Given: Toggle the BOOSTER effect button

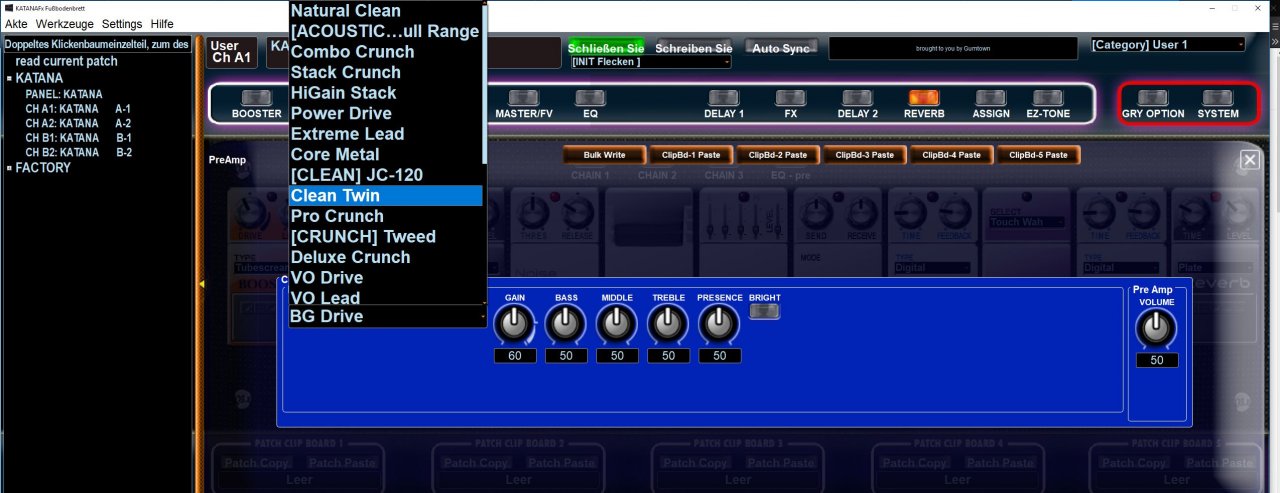Looking at the screenshot, I should [257, 98].
